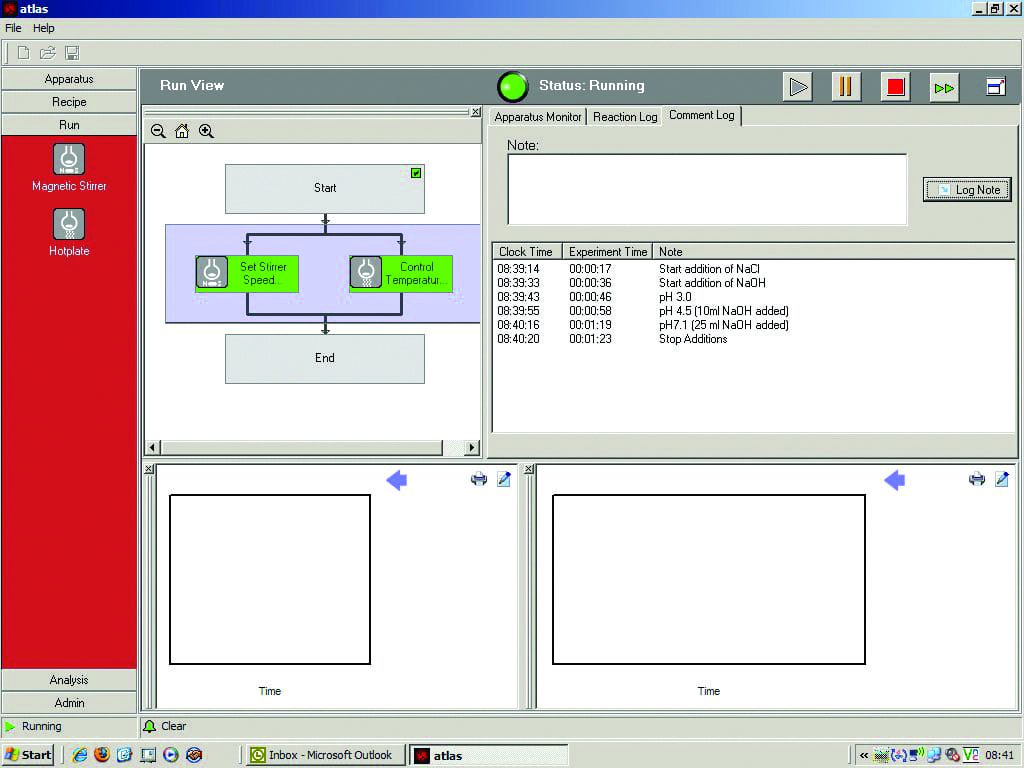
Task: Open the Run sidebar section
Action: (69, 125)
